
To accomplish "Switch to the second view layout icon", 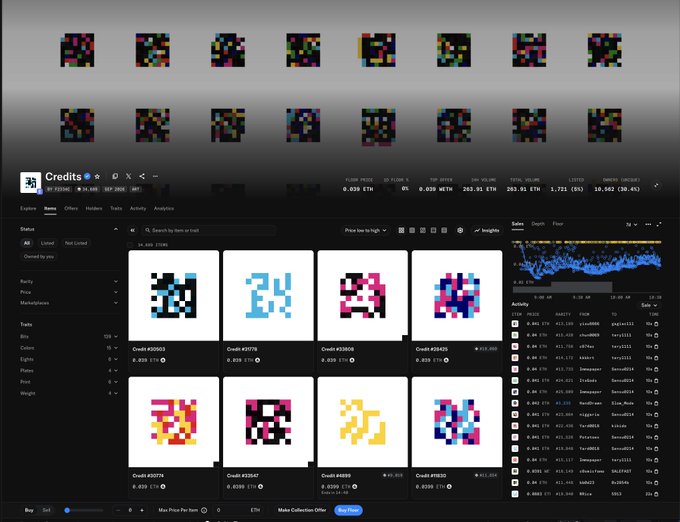I will [x=412, y=230].
